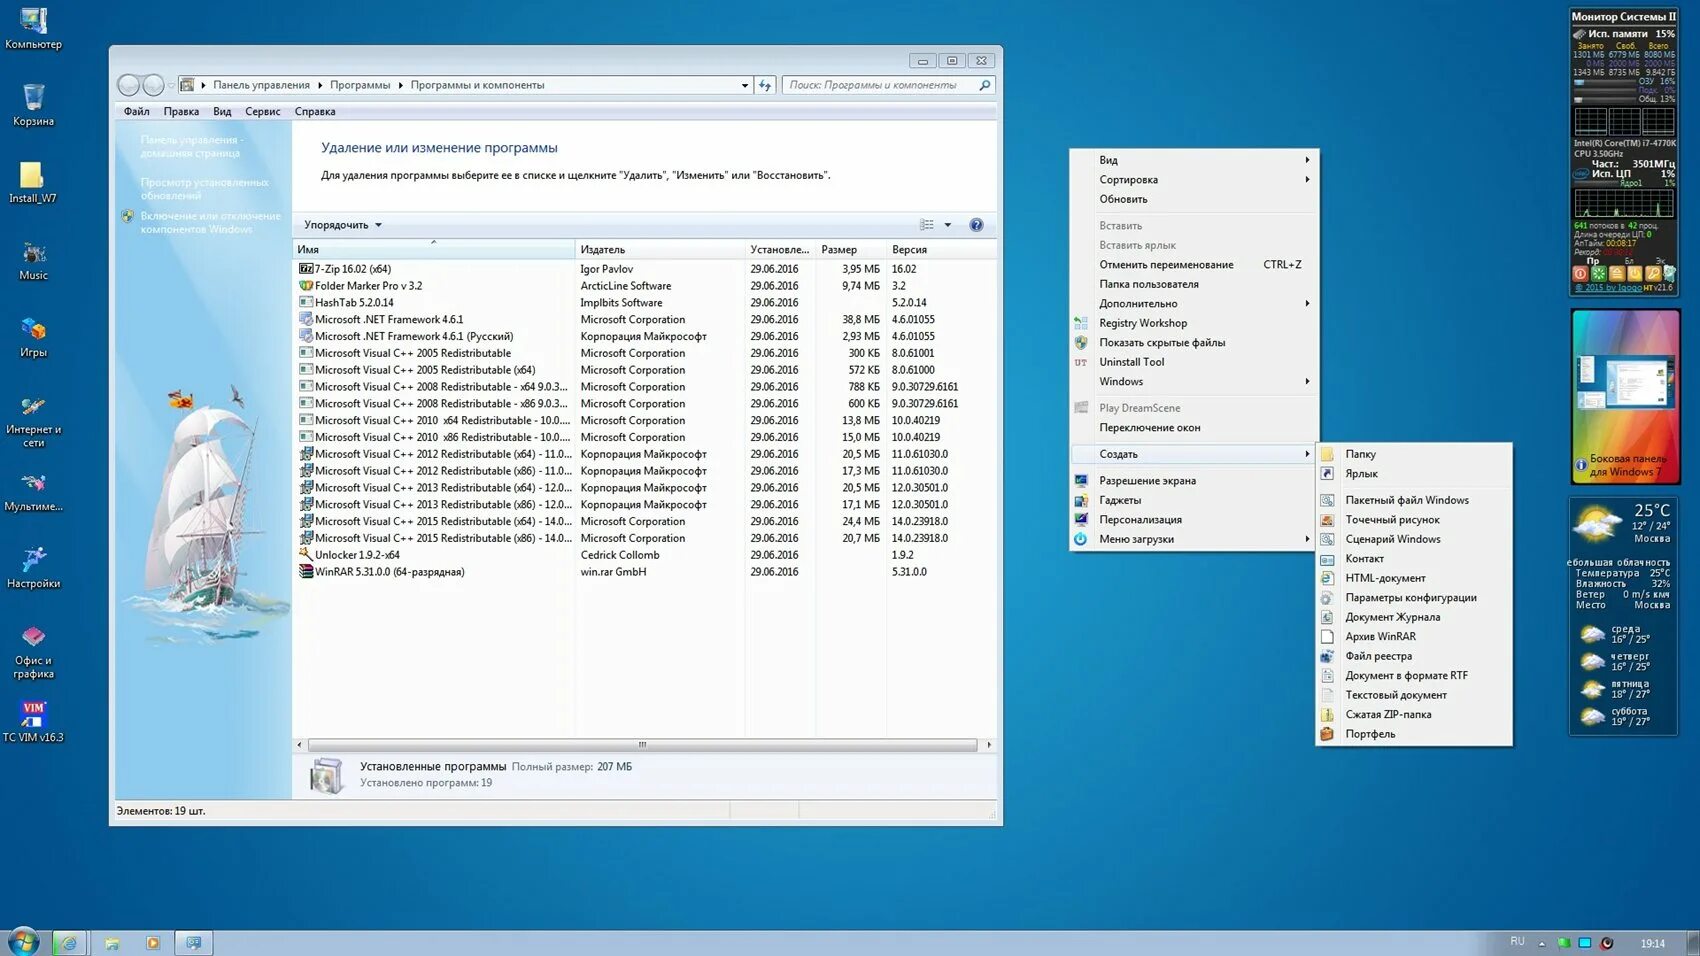Screen dimensions: 1700x956
Task: Select Microsoft .NET Framework 4.6.1 (Русский) row
Action: tap(645, 337)
